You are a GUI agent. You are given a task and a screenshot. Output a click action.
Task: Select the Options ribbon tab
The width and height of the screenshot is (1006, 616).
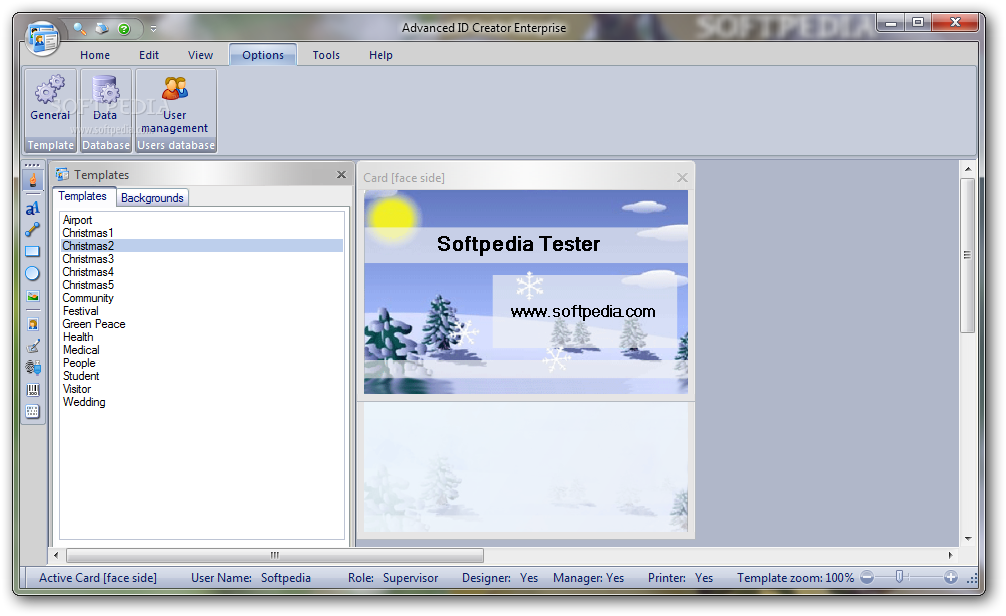(x=263, y=55)
